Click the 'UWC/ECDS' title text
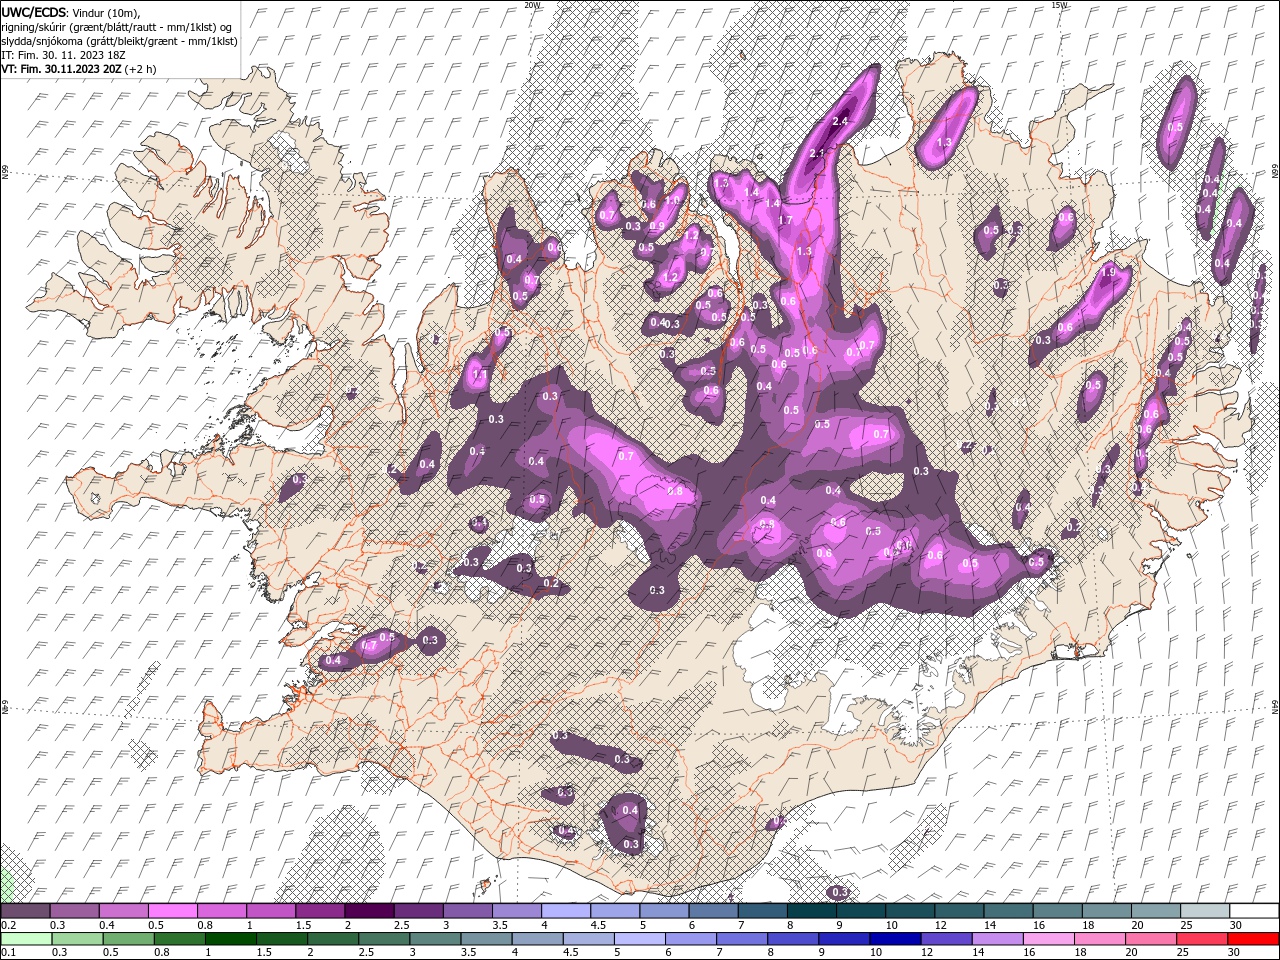This screenshot has height=960, width=1280. tap(33, 12)
